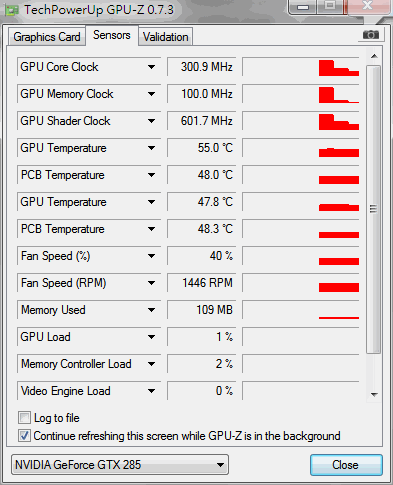Click the scrollbar down arrow
The image size is (393, 485).
(374, 395)
